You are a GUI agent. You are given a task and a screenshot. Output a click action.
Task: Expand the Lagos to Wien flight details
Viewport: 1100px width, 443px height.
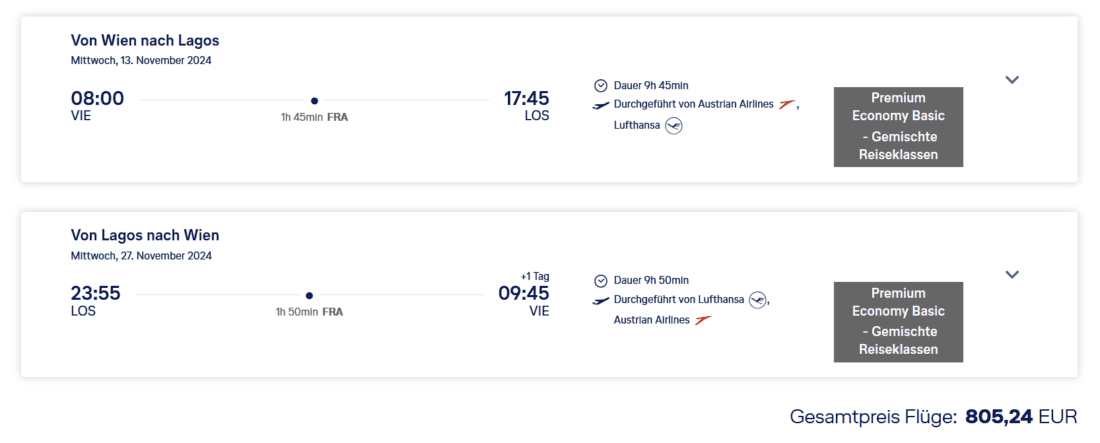click(1012, 274)
